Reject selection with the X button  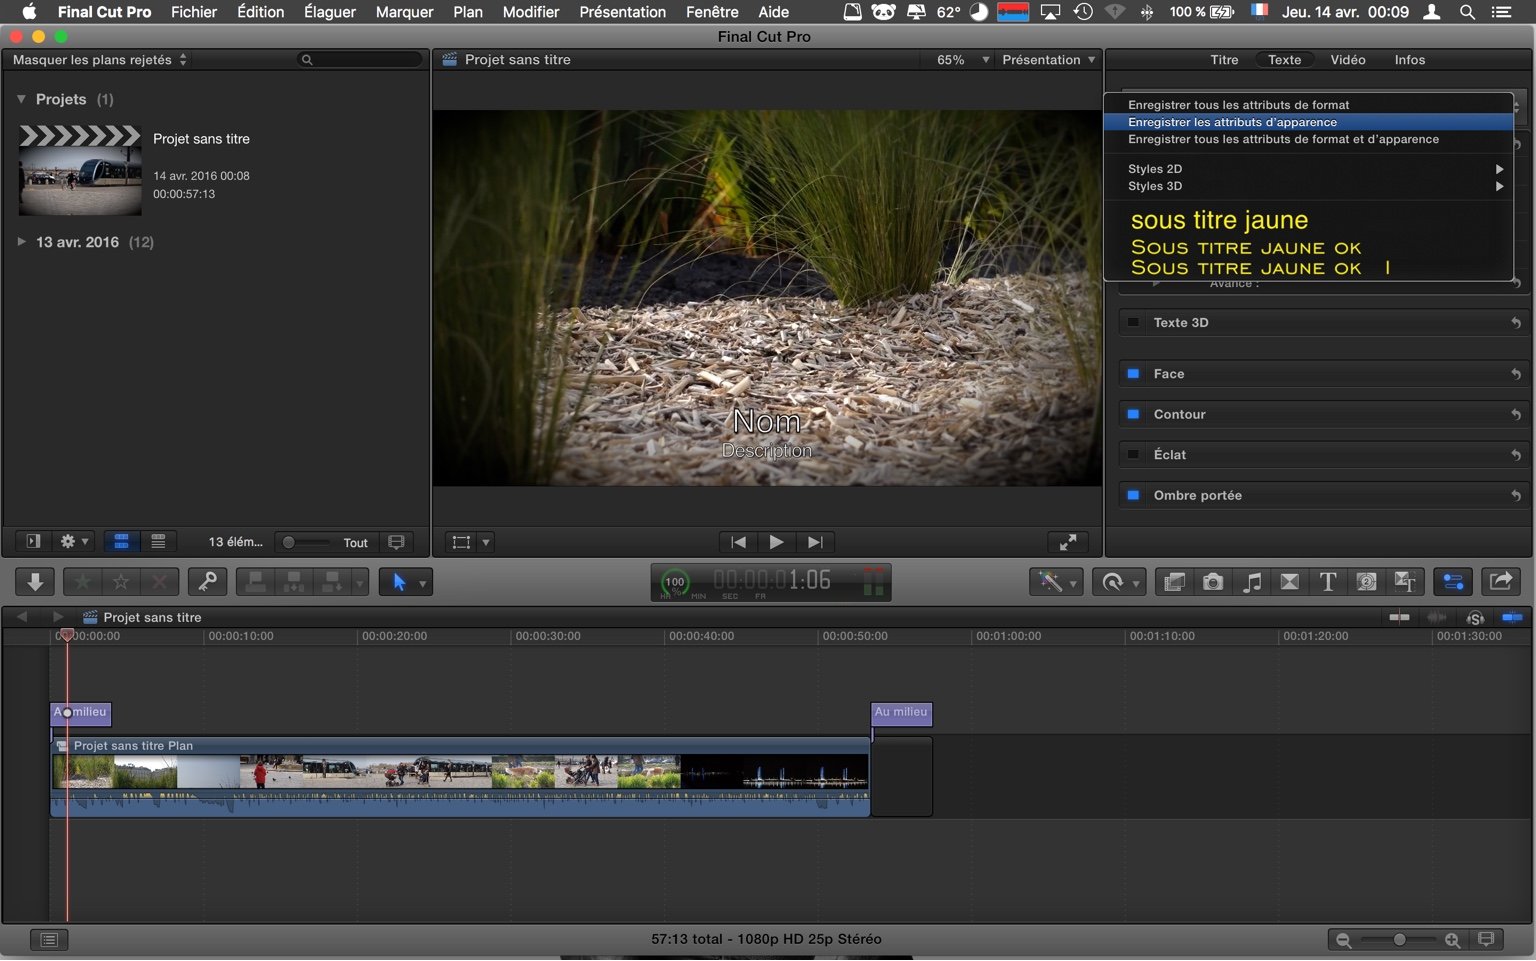159,582
